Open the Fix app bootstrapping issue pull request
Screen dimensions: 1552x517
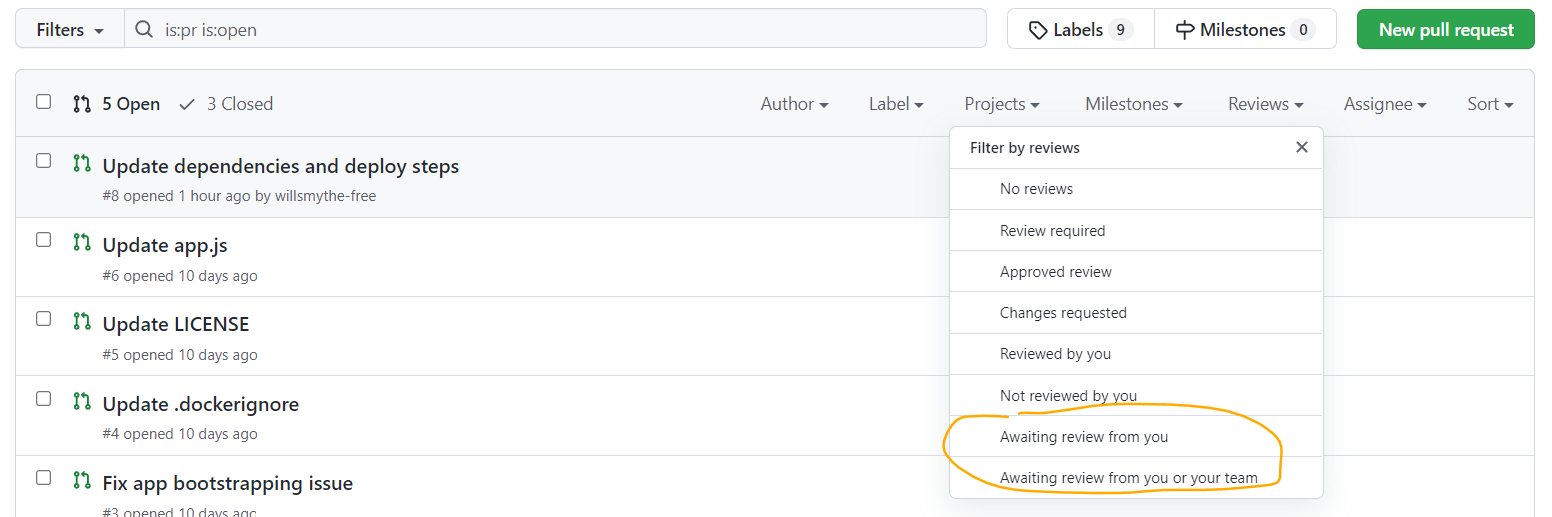pyautogui.click(x=228, y=483)
